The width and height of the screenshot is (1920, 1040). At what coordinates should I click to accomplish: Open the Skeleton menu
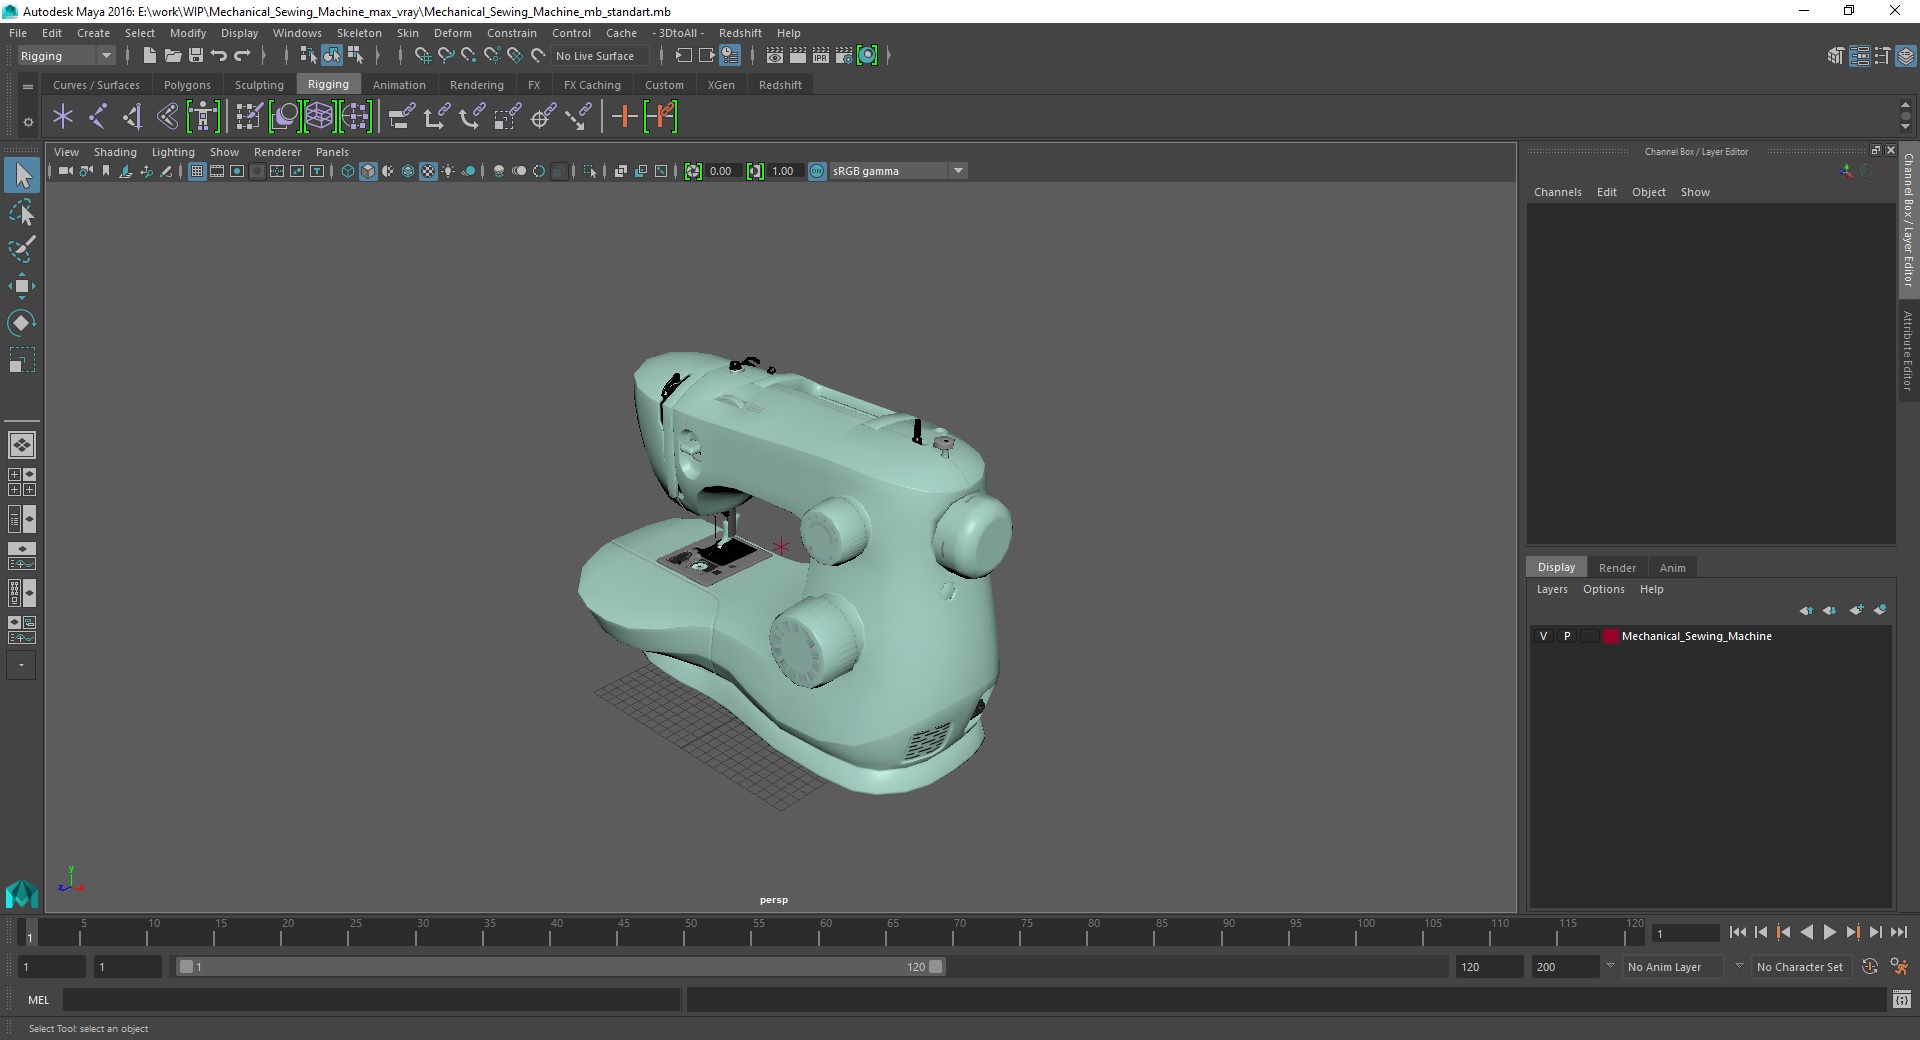(359, 33)
